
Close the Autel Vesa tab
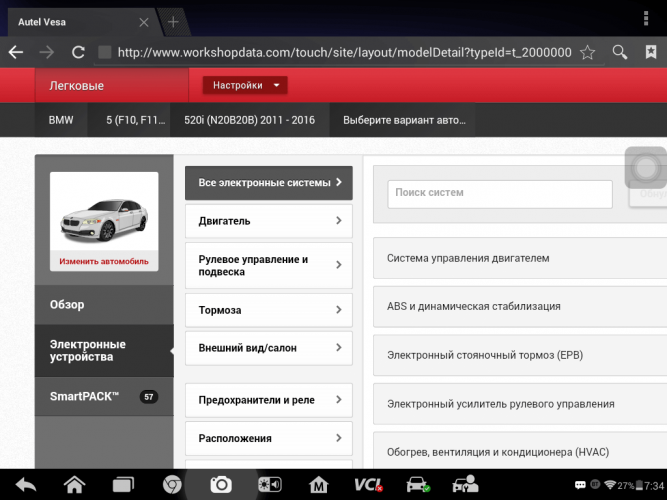point(144,22)
